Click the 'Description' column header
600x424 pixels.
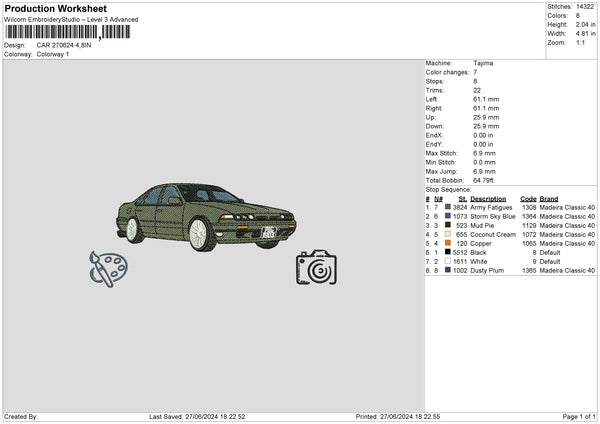click(x=488, y=199)
